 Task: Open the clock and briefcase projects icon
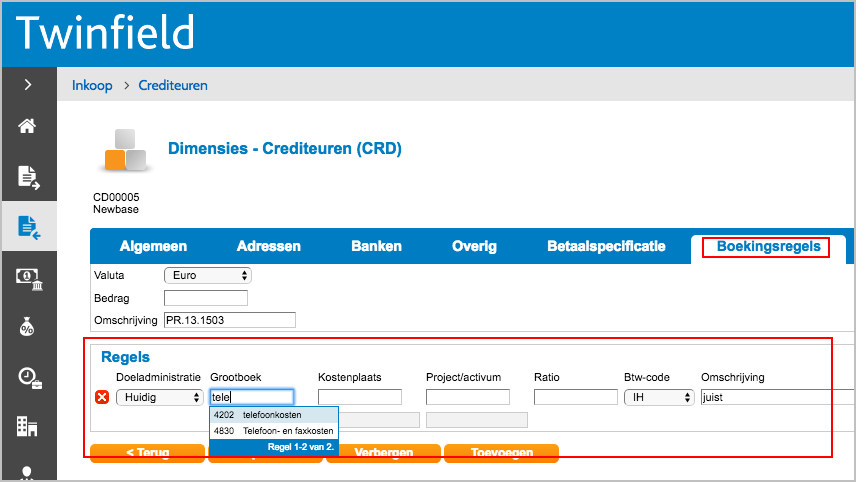click(29, 377)
